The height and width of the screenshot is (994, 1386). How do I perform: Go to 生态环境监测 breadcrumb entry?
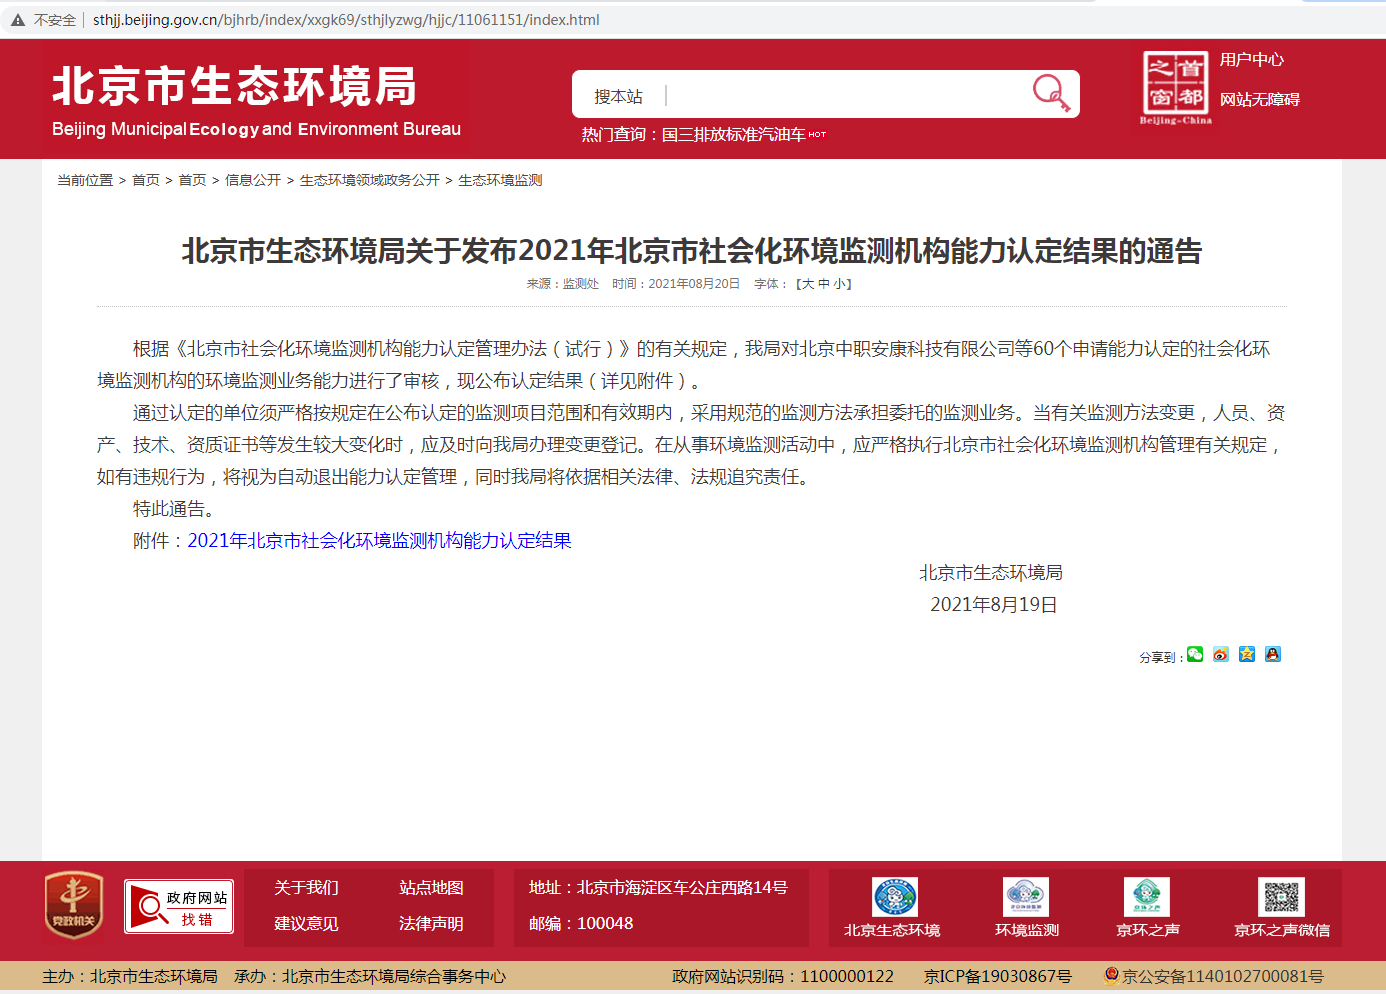(x=500, y=181)
